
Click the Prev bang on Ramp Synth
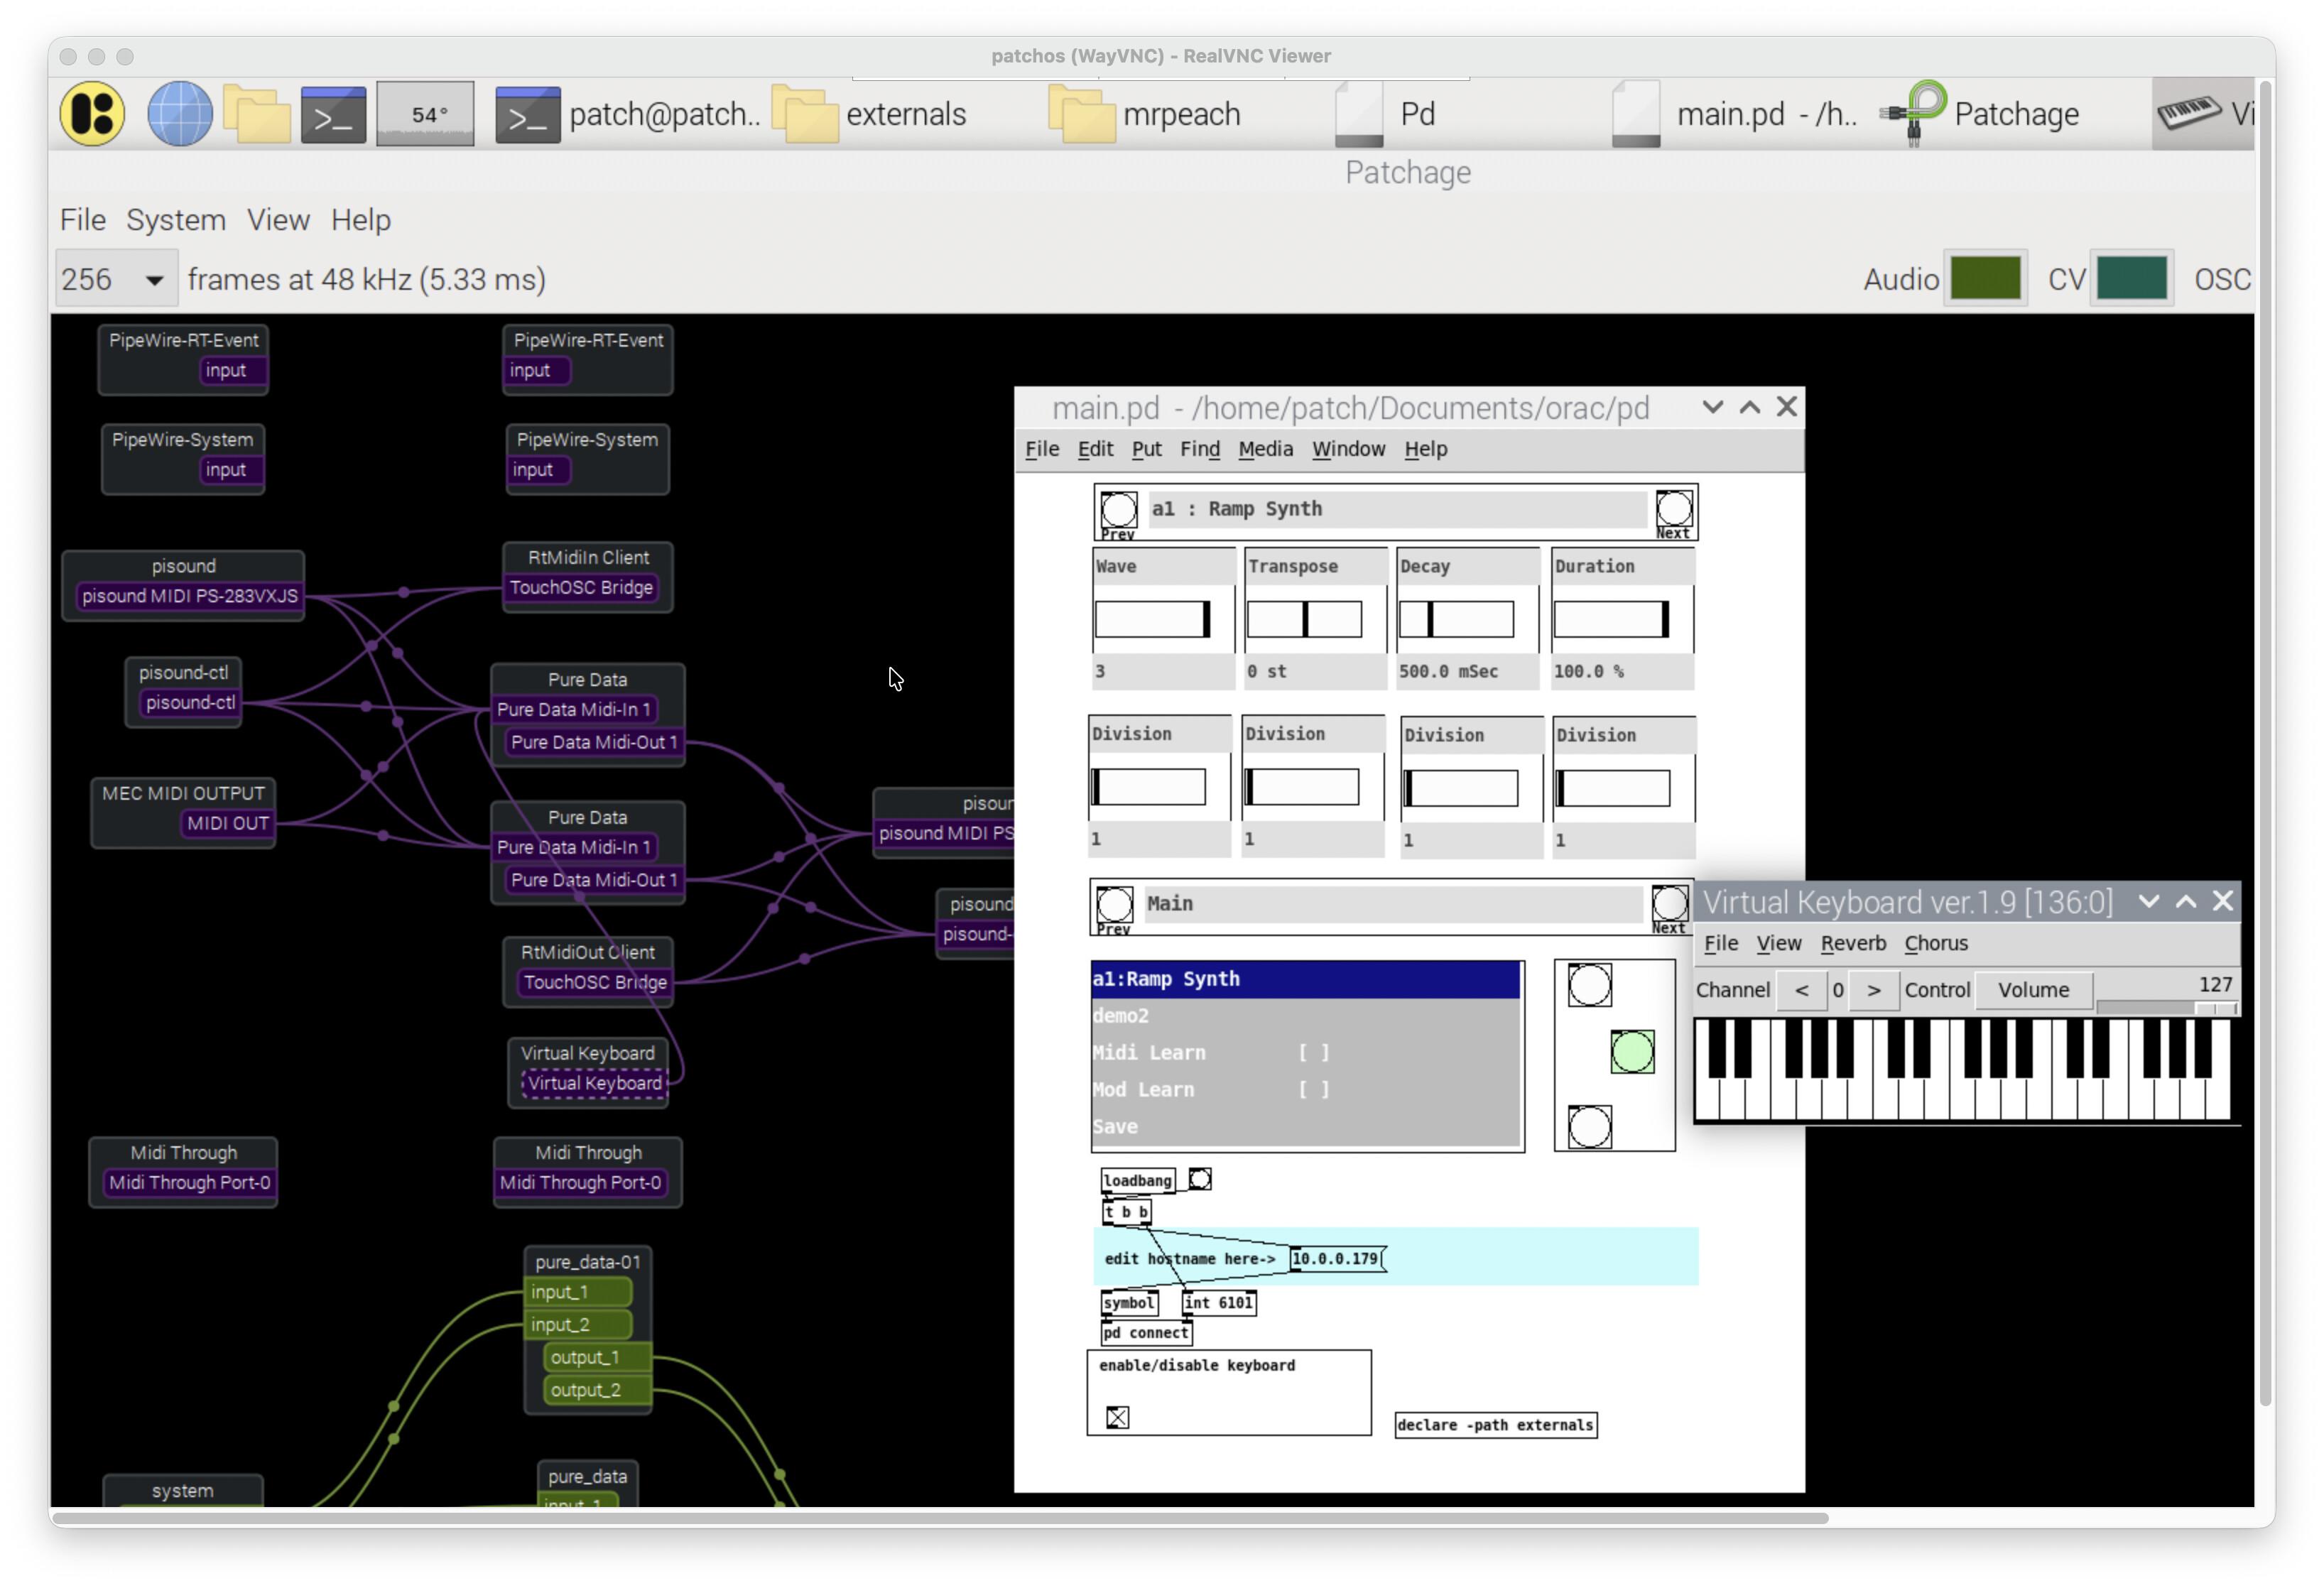1118,510
